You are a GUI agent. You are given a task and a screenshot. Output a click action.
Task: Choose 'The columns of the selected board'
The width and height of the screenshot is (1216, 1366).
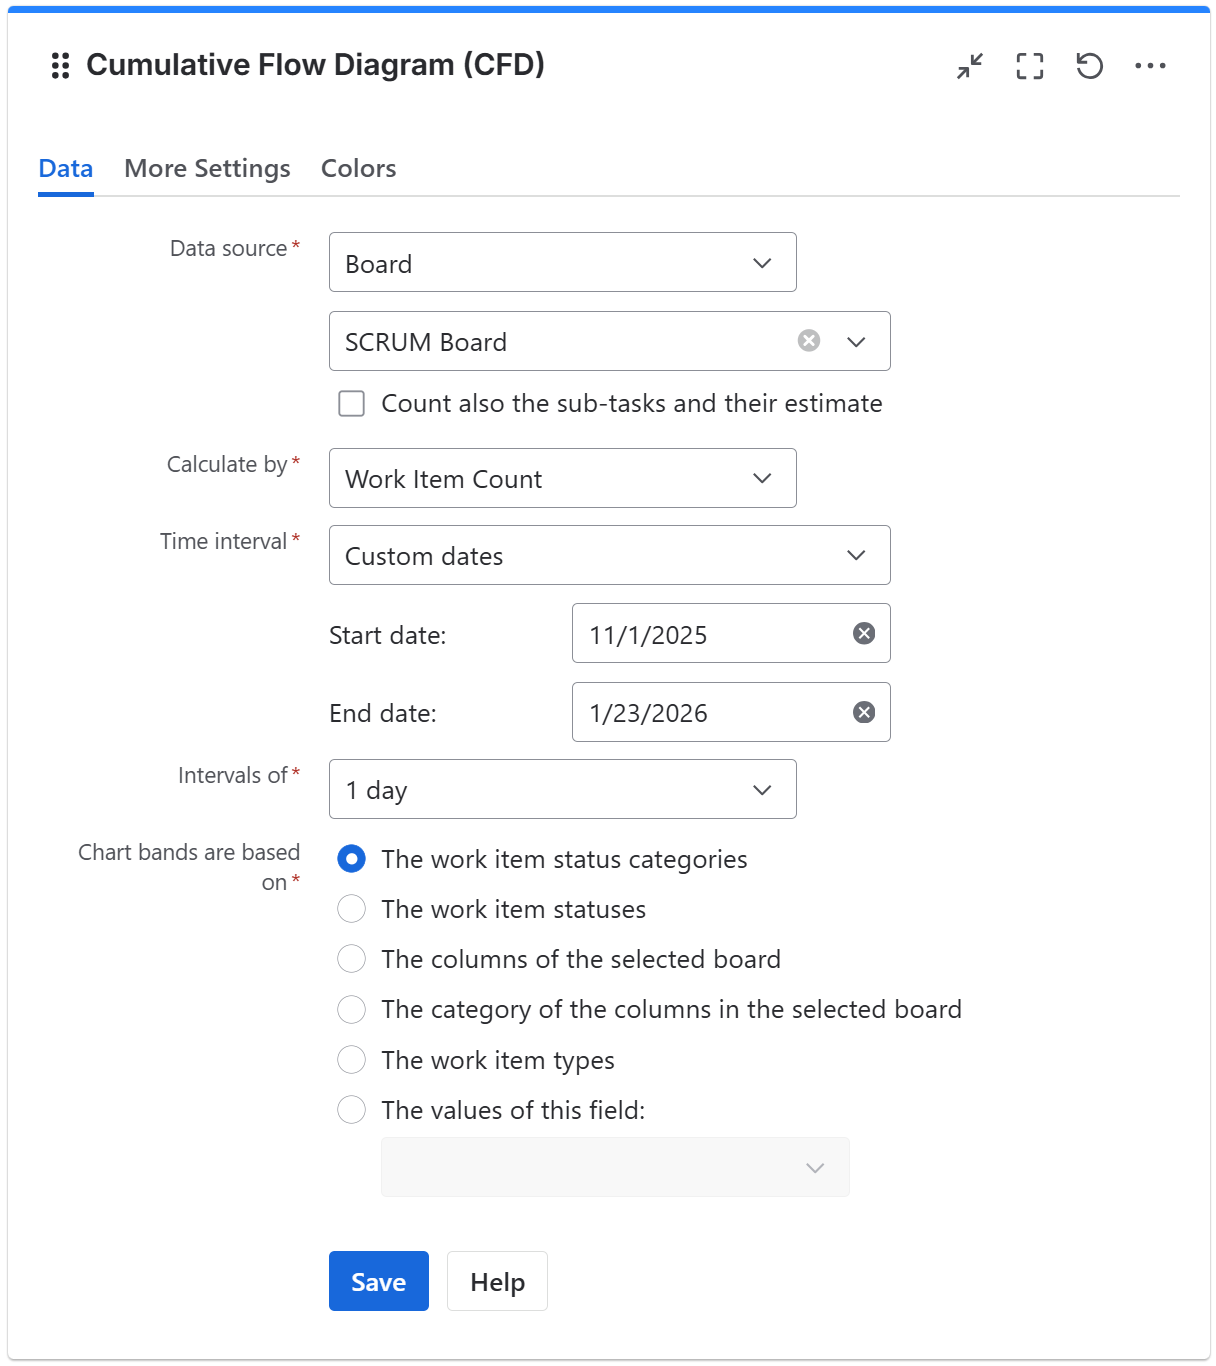(x=351, y=959)
